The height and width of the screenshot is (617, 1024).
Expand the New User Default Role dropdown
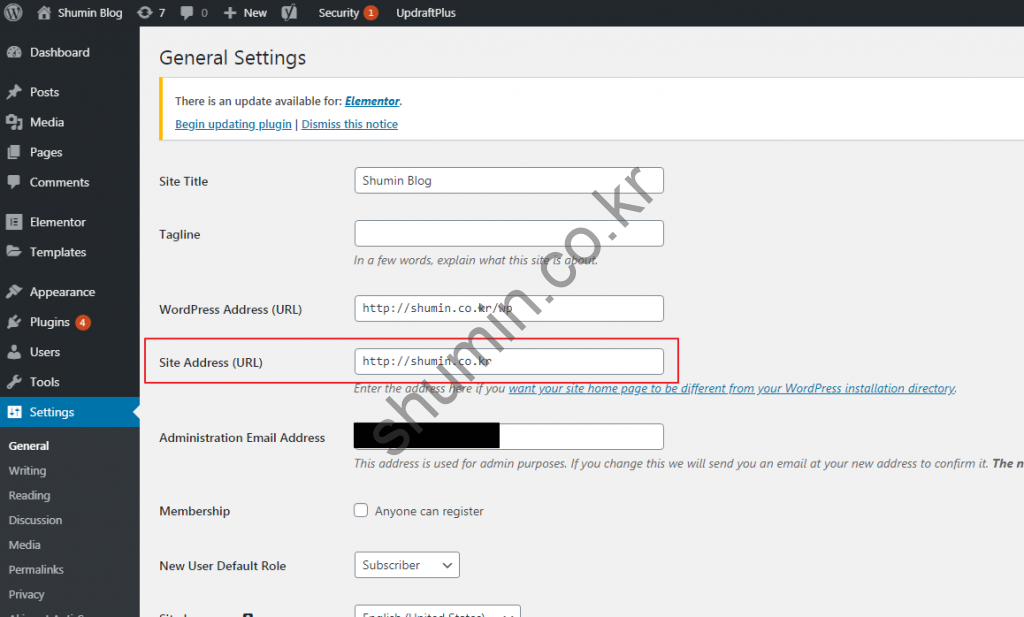[406, 565]
